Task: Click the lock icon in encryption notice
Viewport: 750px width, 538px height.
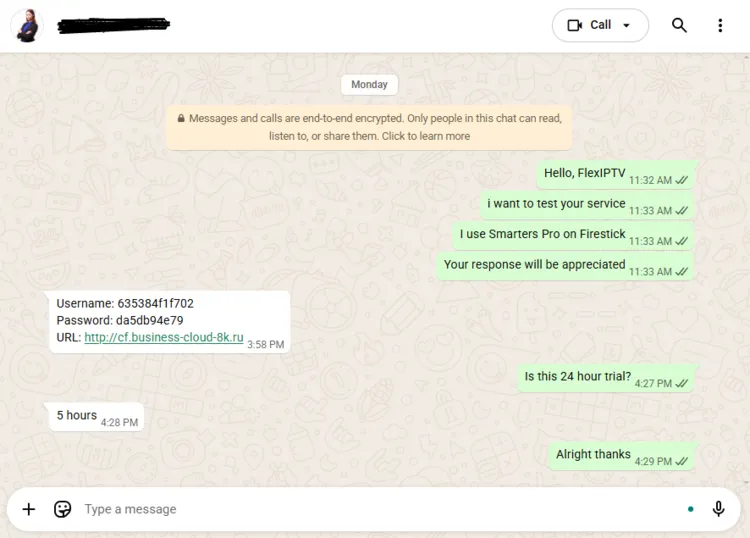Action: click(x=181, y=118)
